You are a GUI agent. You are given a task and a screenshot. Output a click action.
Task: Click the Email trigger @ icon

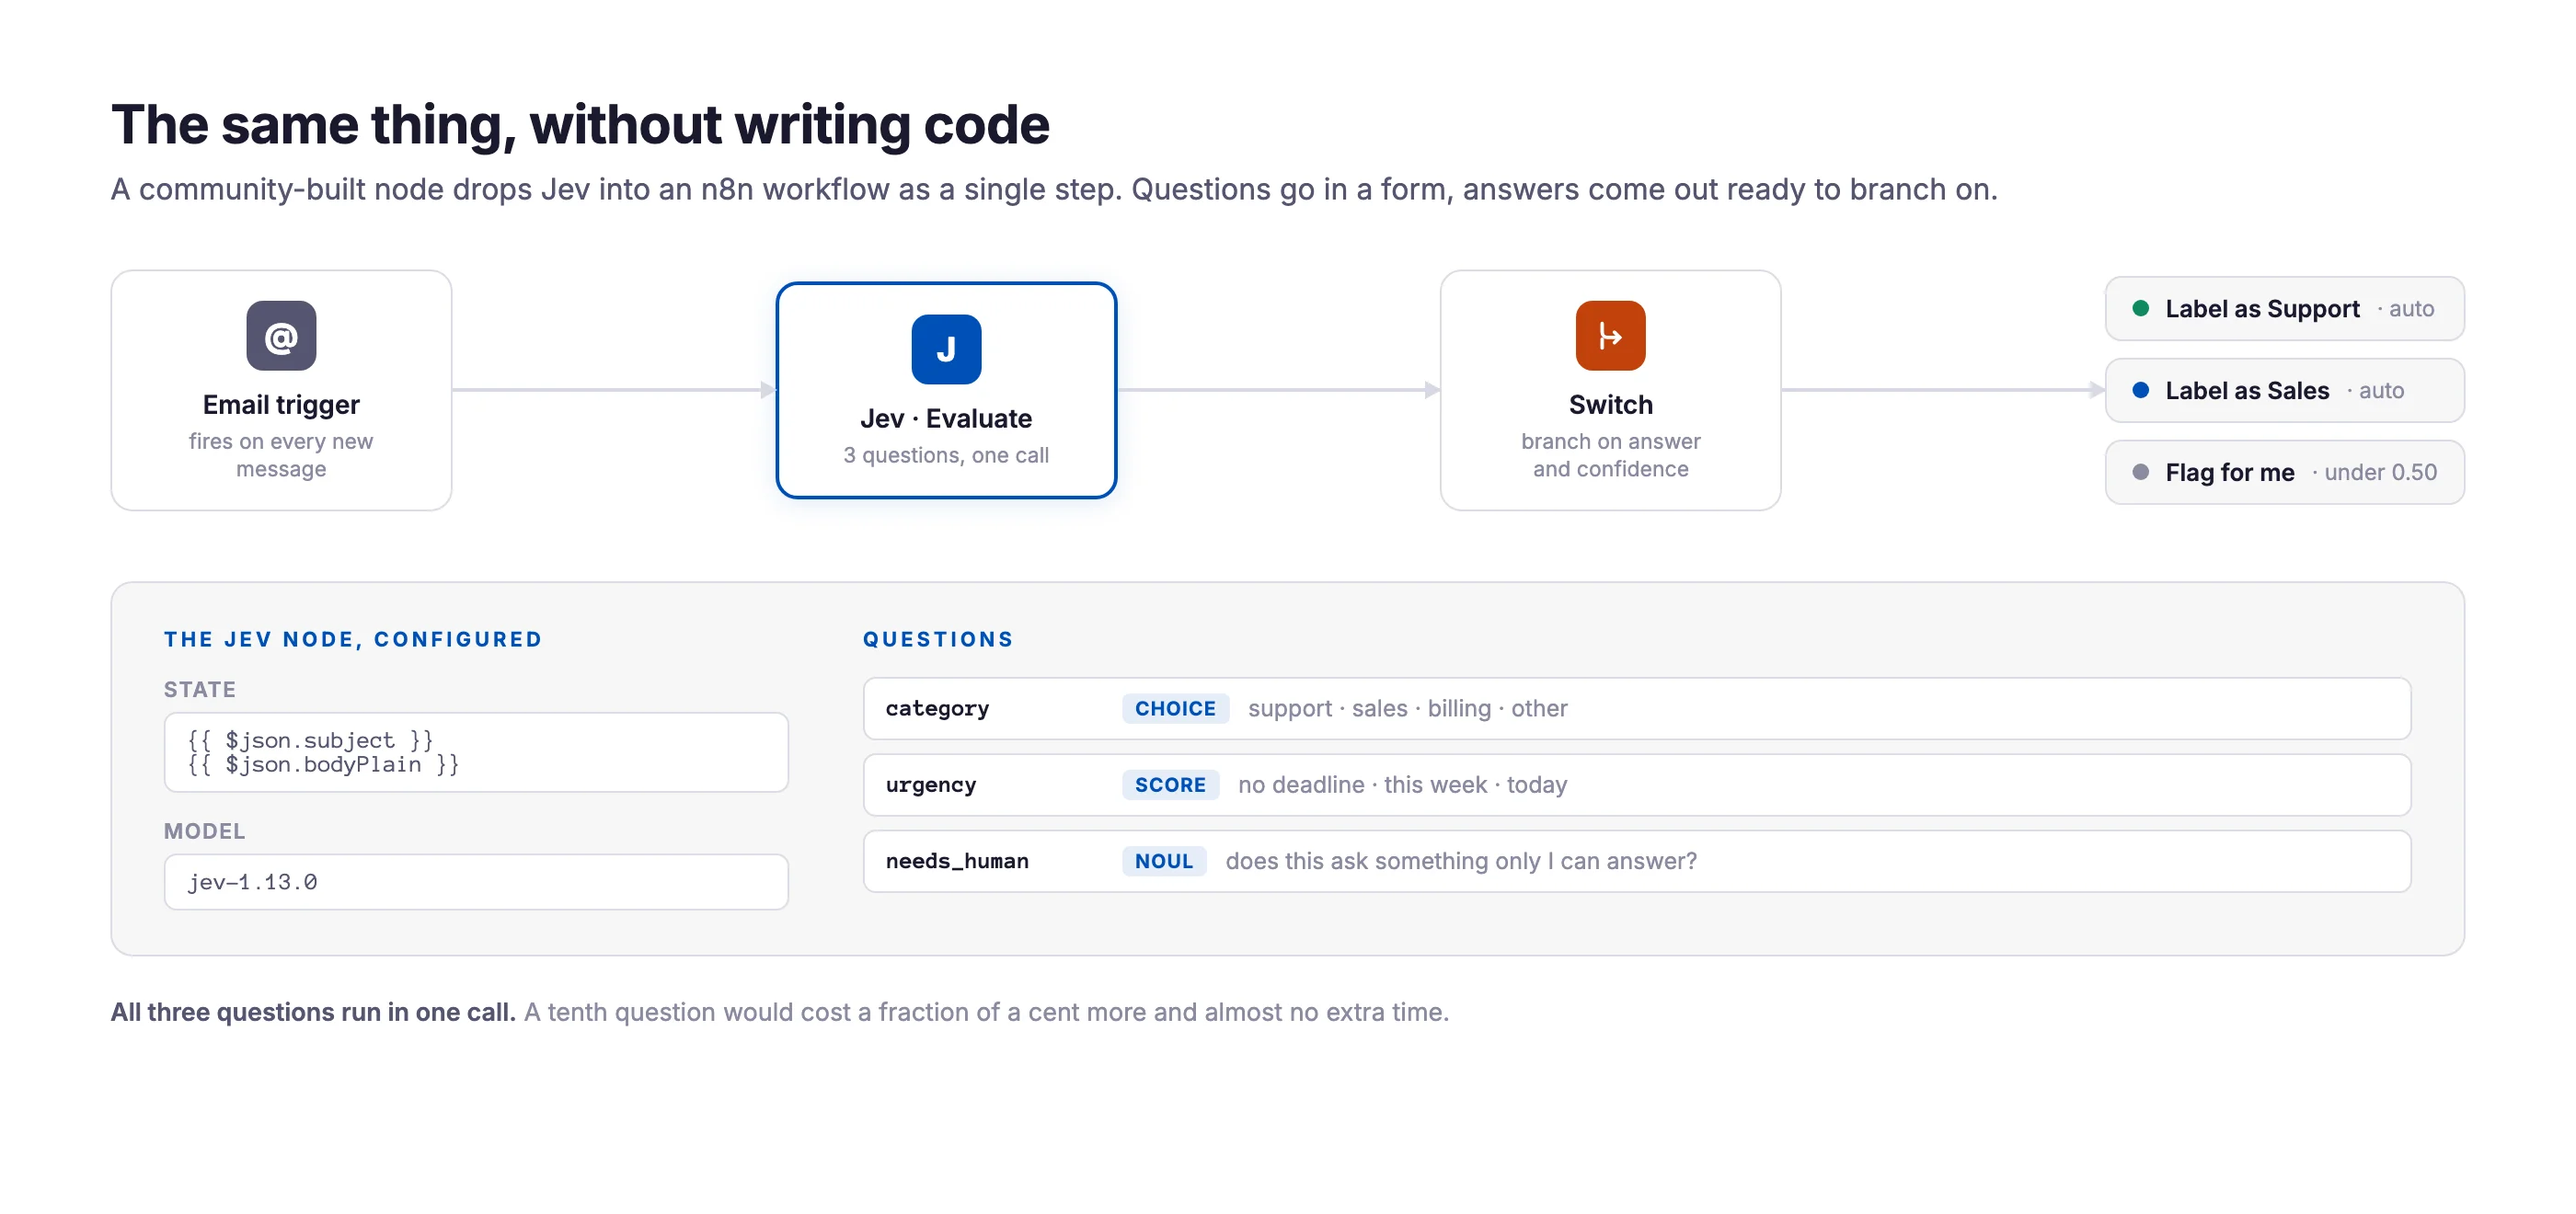[281, 336]
